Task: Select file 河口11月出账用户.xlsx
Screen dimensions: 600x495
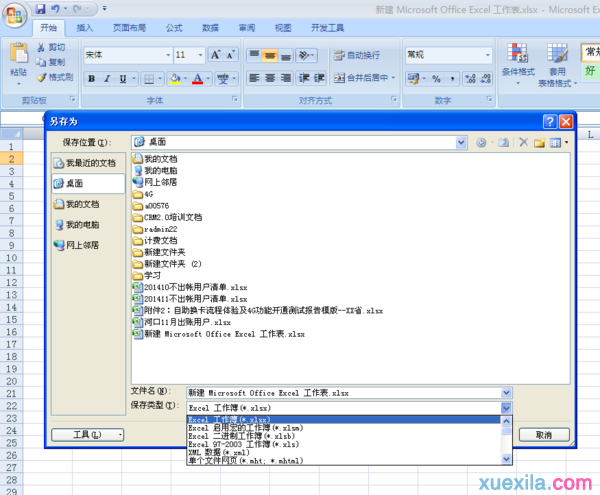Action: [182, 322]
